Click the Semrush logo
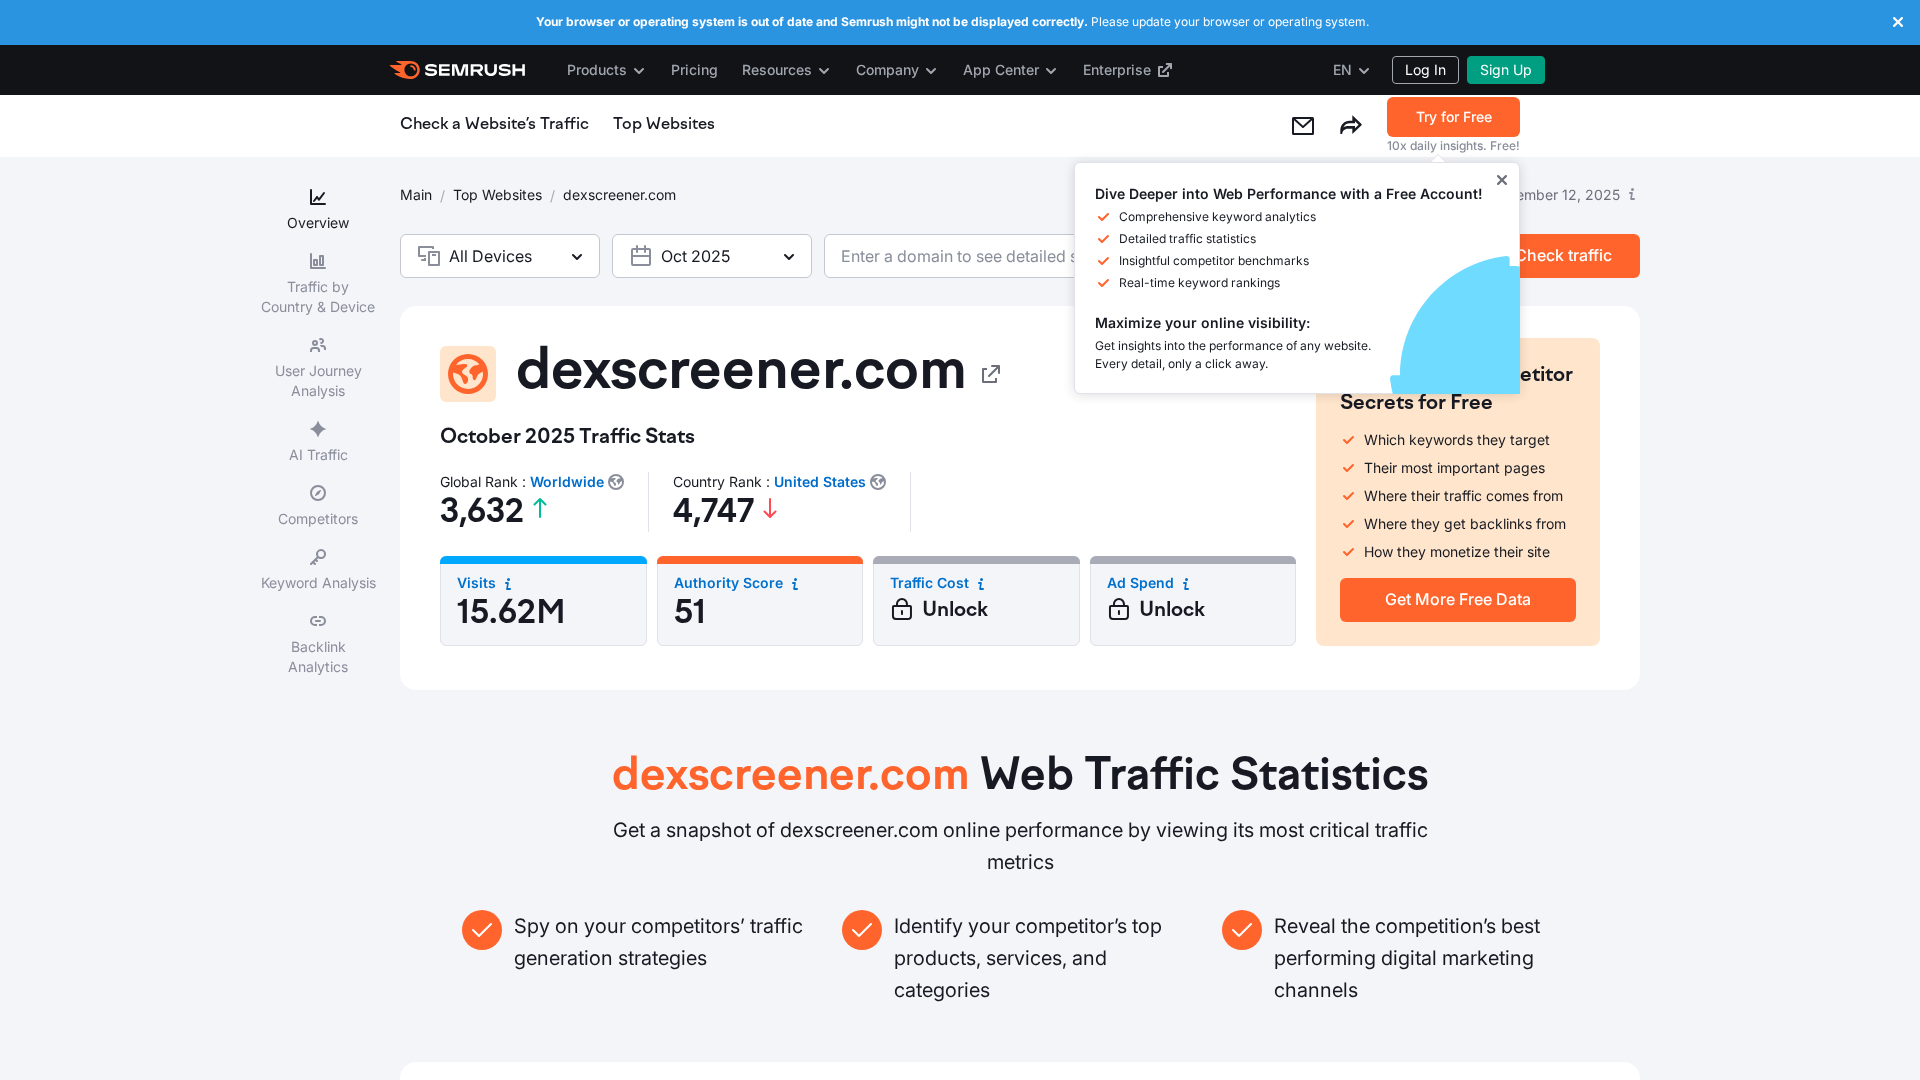This screenshot has width=1920, height=1080. point(458,70)
